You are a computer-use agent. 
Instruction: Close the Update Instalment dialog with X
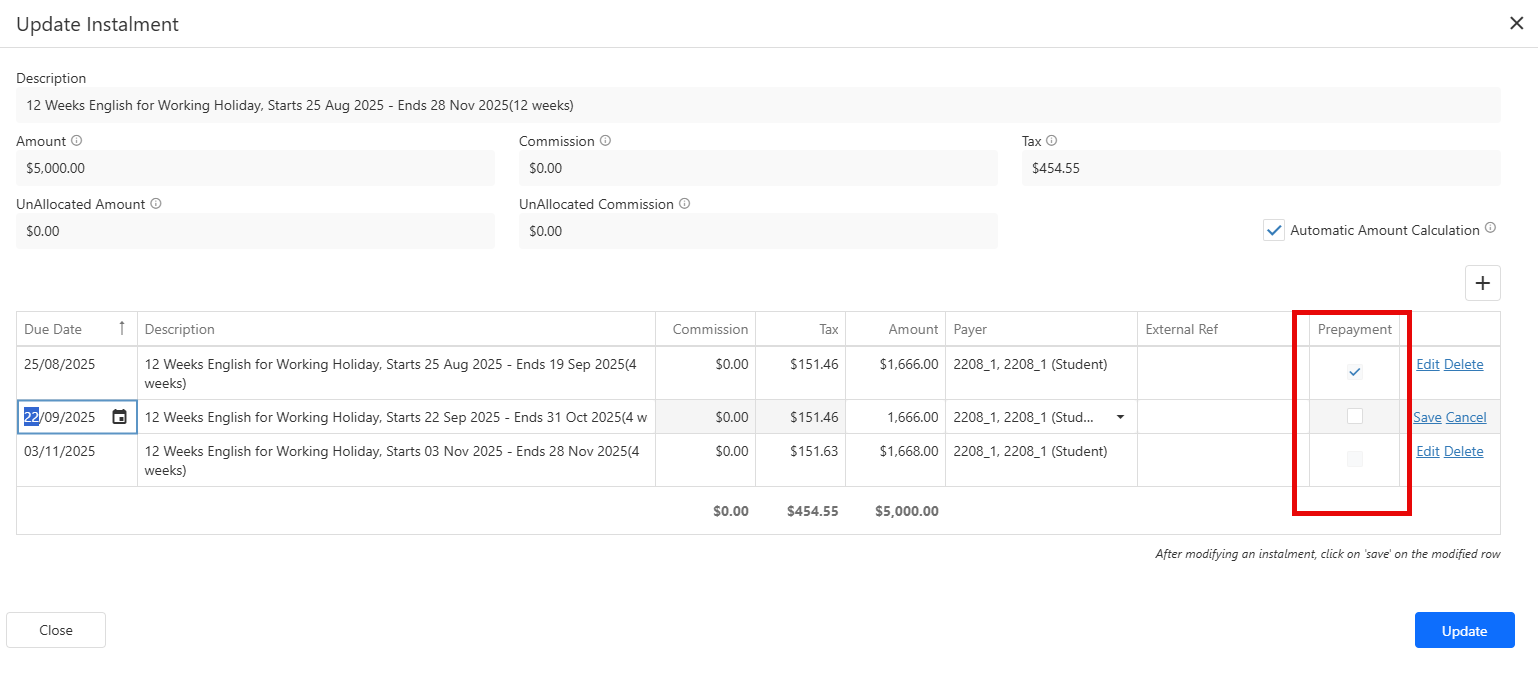[1516, 24]
